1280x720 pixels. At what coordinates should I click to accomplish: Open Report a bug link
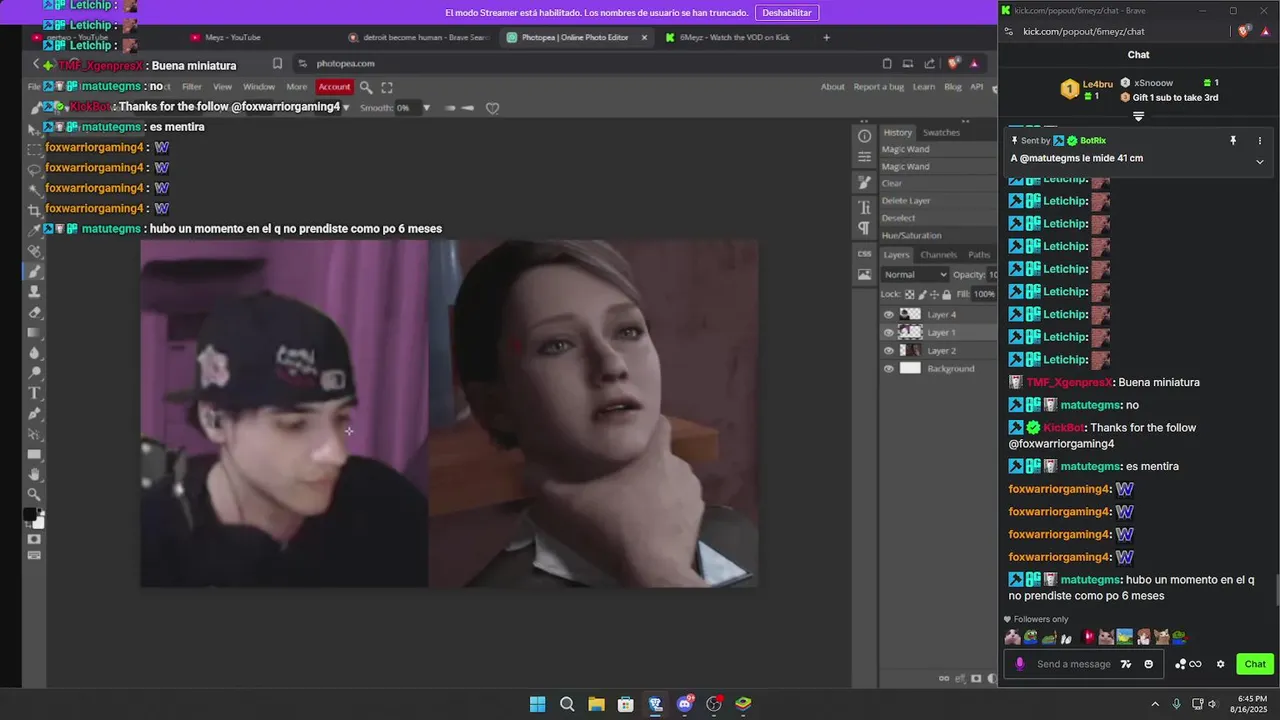click(879, 87)
